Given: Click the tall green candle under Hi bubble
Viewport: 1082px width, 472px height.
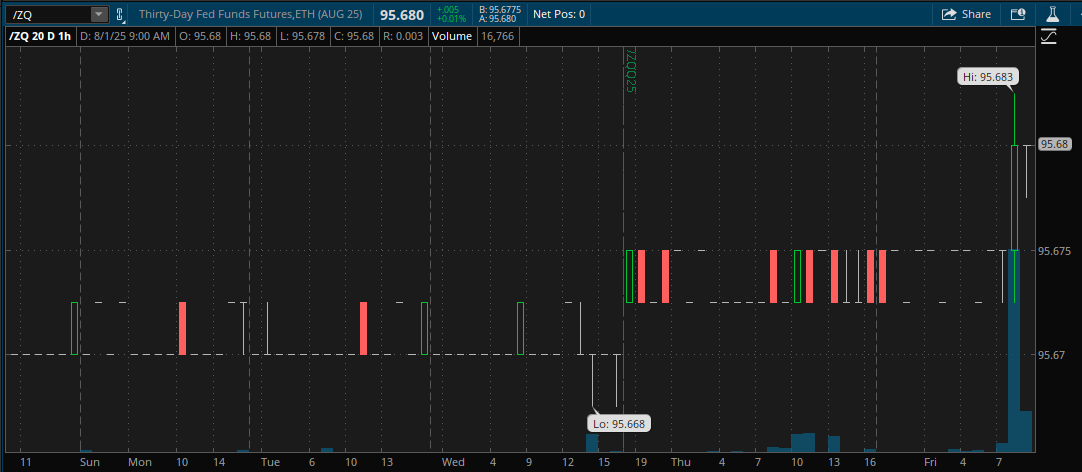Looking at the screenshot, I should 1014,197.
